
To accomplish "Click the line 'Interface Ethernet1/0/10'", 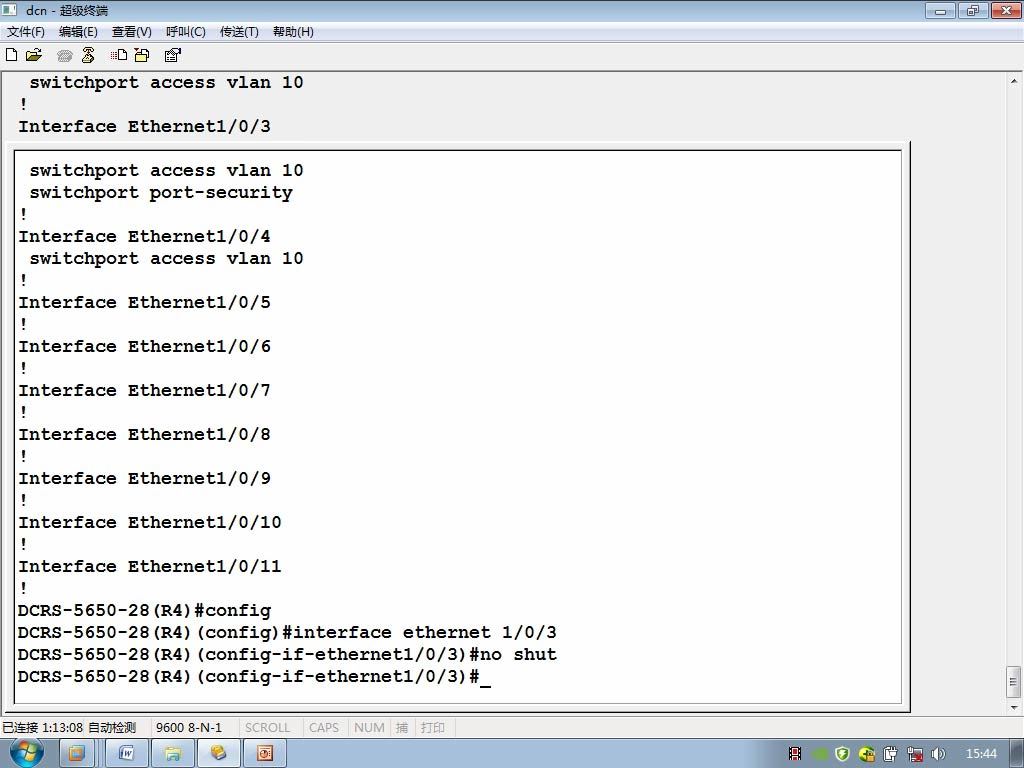I will pos(150,522).
